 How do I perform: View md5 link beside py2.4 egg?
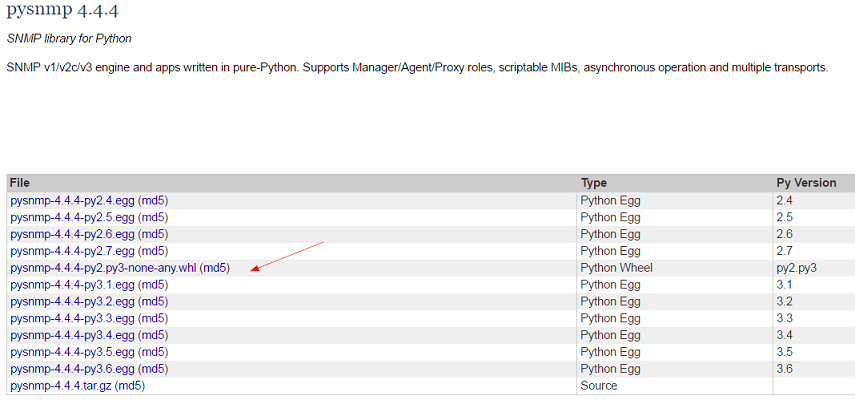coord(153,201)
